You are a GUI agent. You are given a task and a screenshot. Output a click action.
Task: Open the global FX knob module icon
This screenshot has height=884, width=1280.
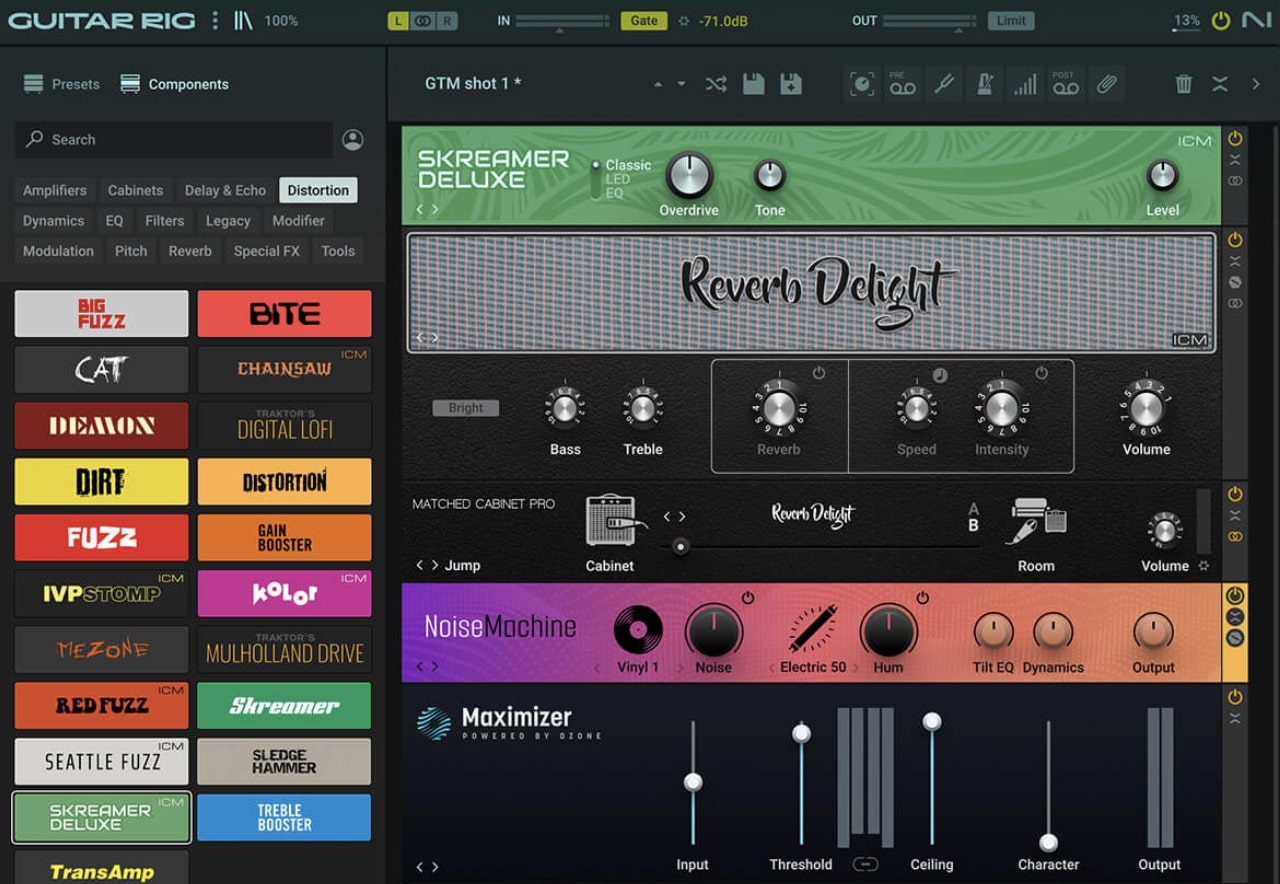coord(861,84)
